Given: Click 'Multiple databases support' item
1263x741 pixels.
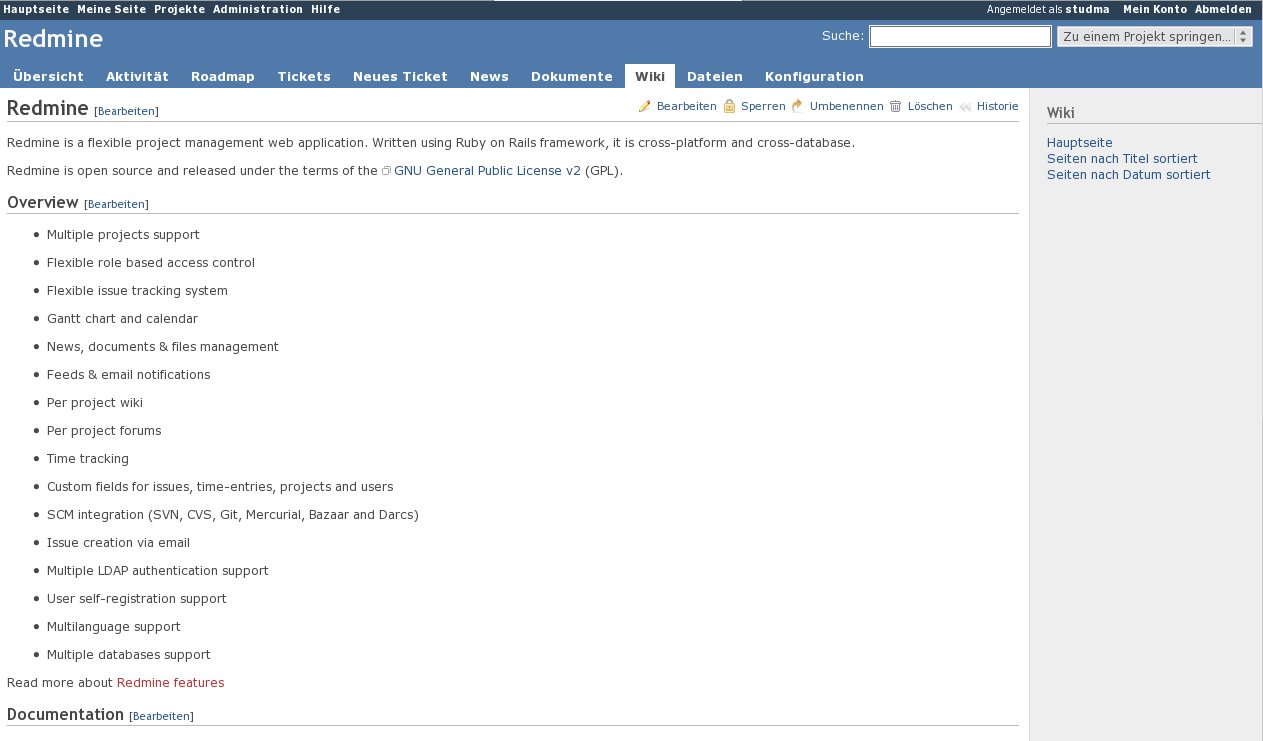Looking at the screenshot, I should (x=129, y=655).
